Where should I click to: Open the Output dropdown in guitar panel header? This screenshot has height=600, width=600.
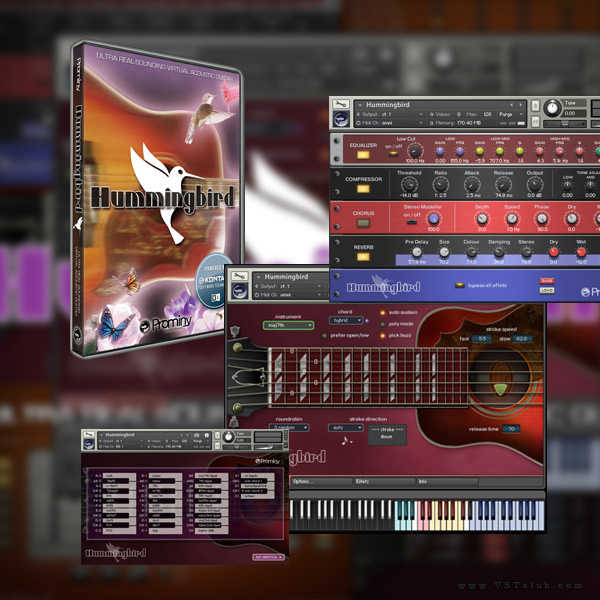(288, 286)
